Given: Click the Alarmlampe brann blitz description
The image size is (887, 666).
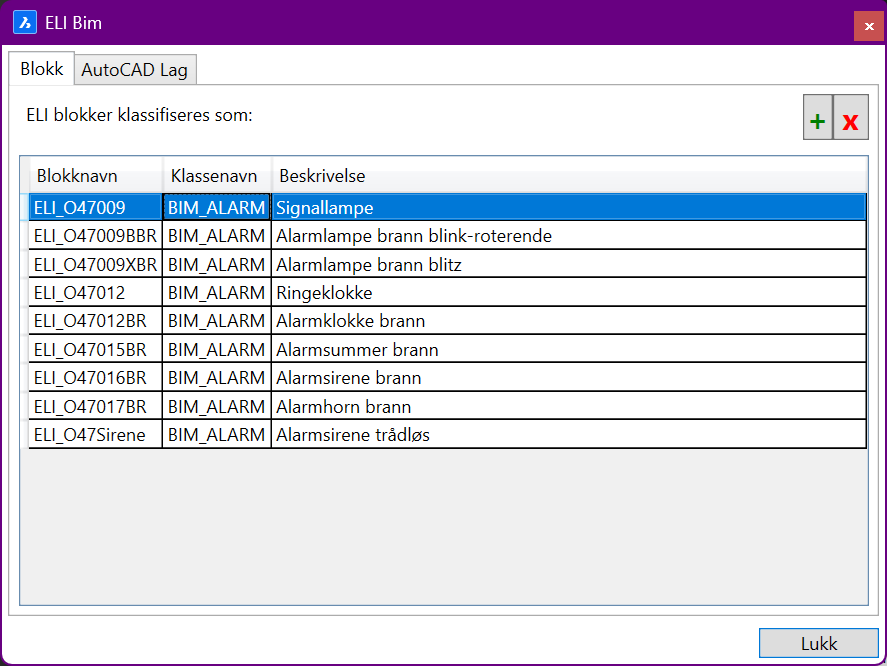Looking at the screenshot, I should click(369, 265).
